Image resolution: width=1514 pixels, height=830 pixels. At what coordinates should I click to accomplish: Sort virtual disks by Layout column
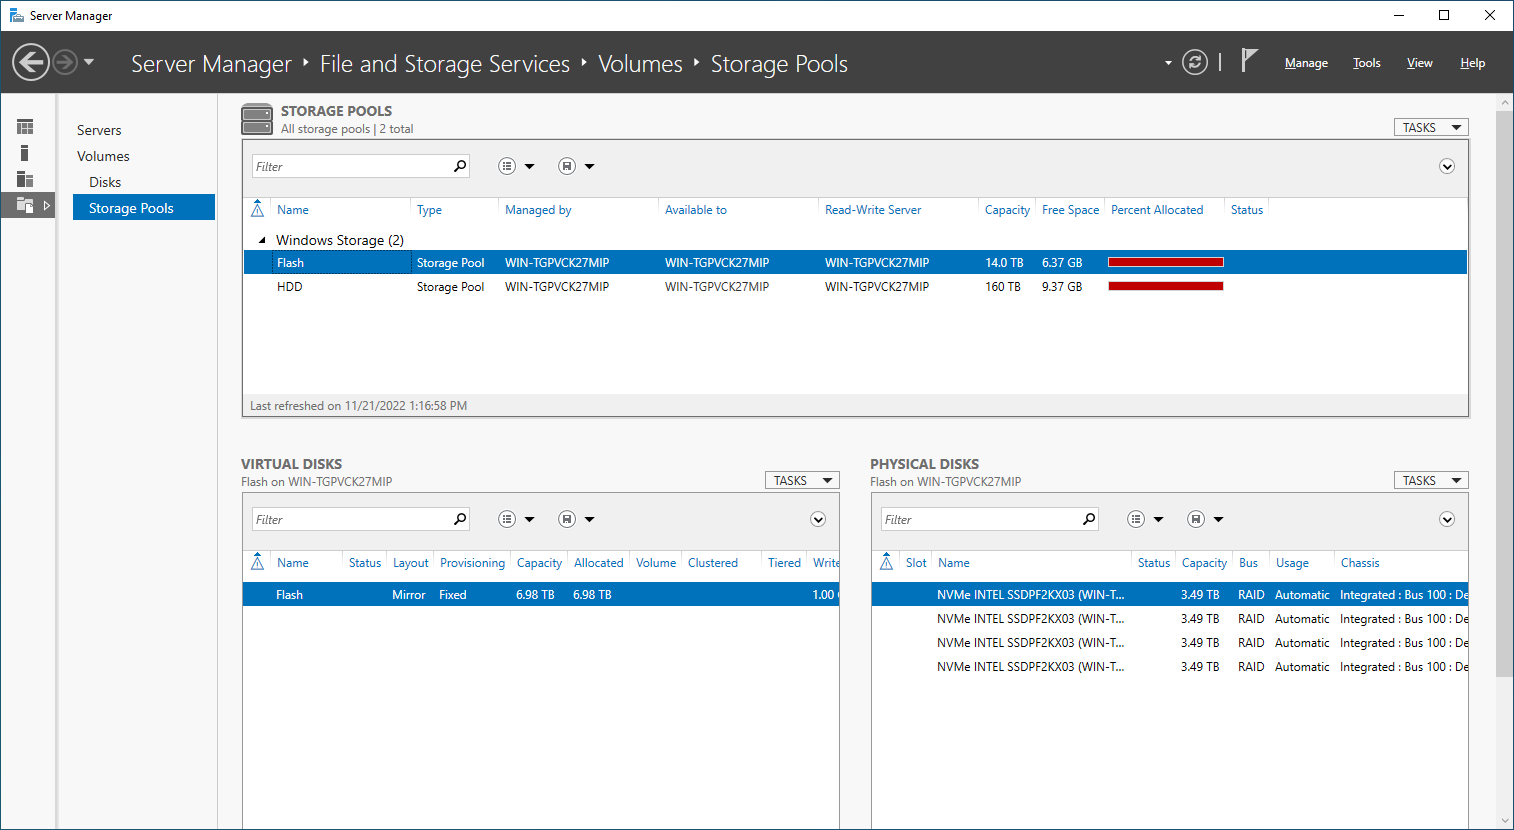pos(410,563)
